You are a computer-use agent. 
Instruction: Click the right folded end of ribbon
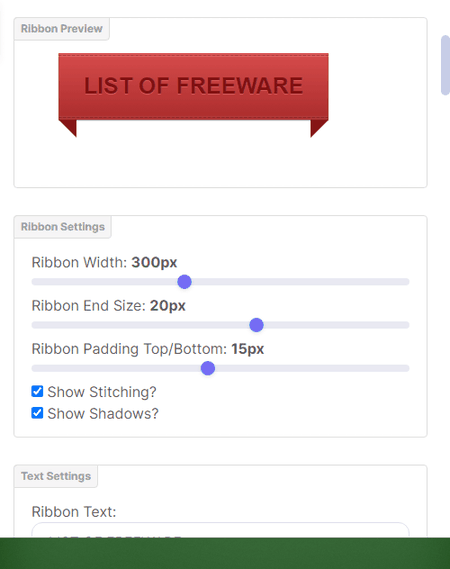[x=317, y=127]
